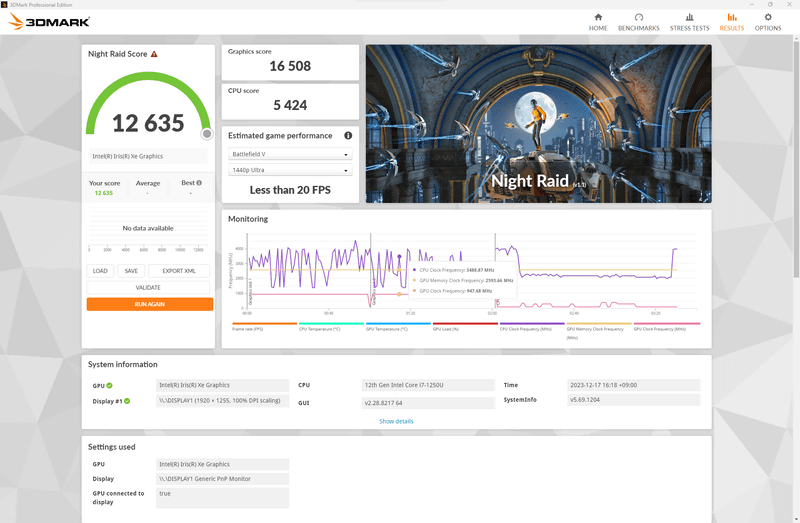Click the 'Less than 20 FPS' text
Screen dimensions: 800x523
290,190
